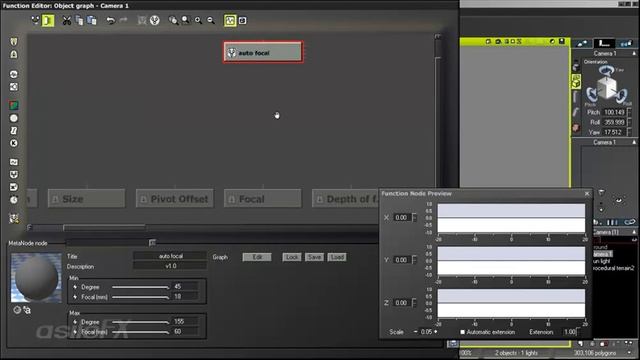Viewport: 640px width, 360px height.
Task: Click the Save button next to Lock
Action: 314,257
